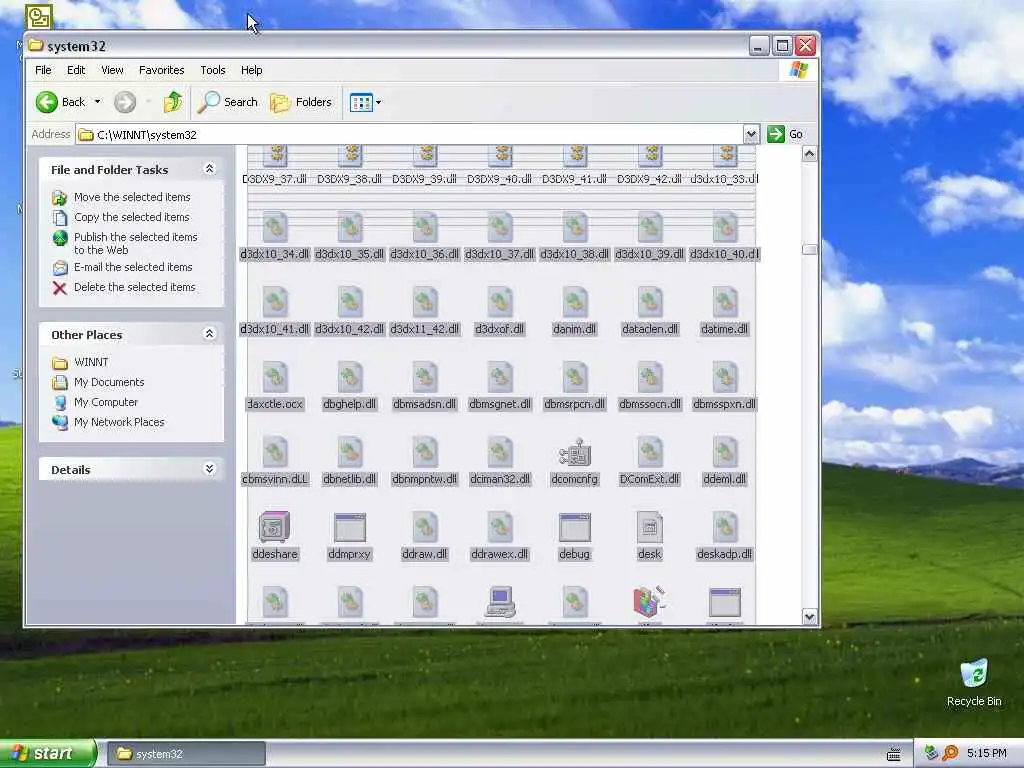The width and height of the screenshot is (1024, 768).
Task: Select the d3dxof.dll file icon
Action: 500,302
